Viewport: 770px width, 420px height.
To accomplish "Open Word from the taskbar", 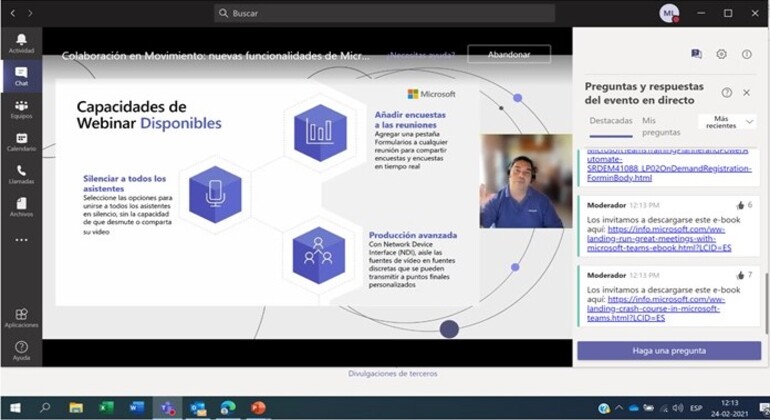I will click(137, 408).
